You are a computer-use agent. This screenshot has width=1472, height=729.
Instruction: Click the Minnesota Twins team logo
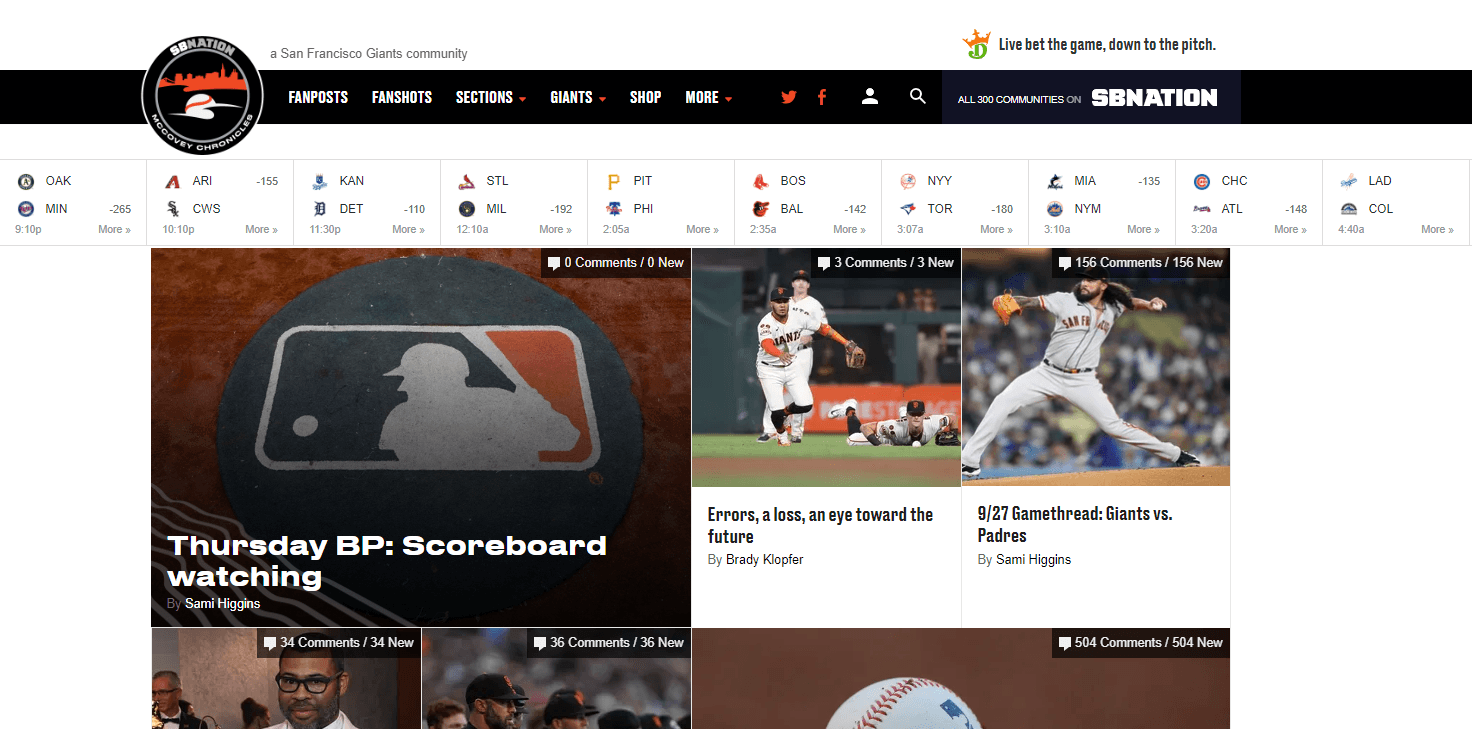point(26,209)
